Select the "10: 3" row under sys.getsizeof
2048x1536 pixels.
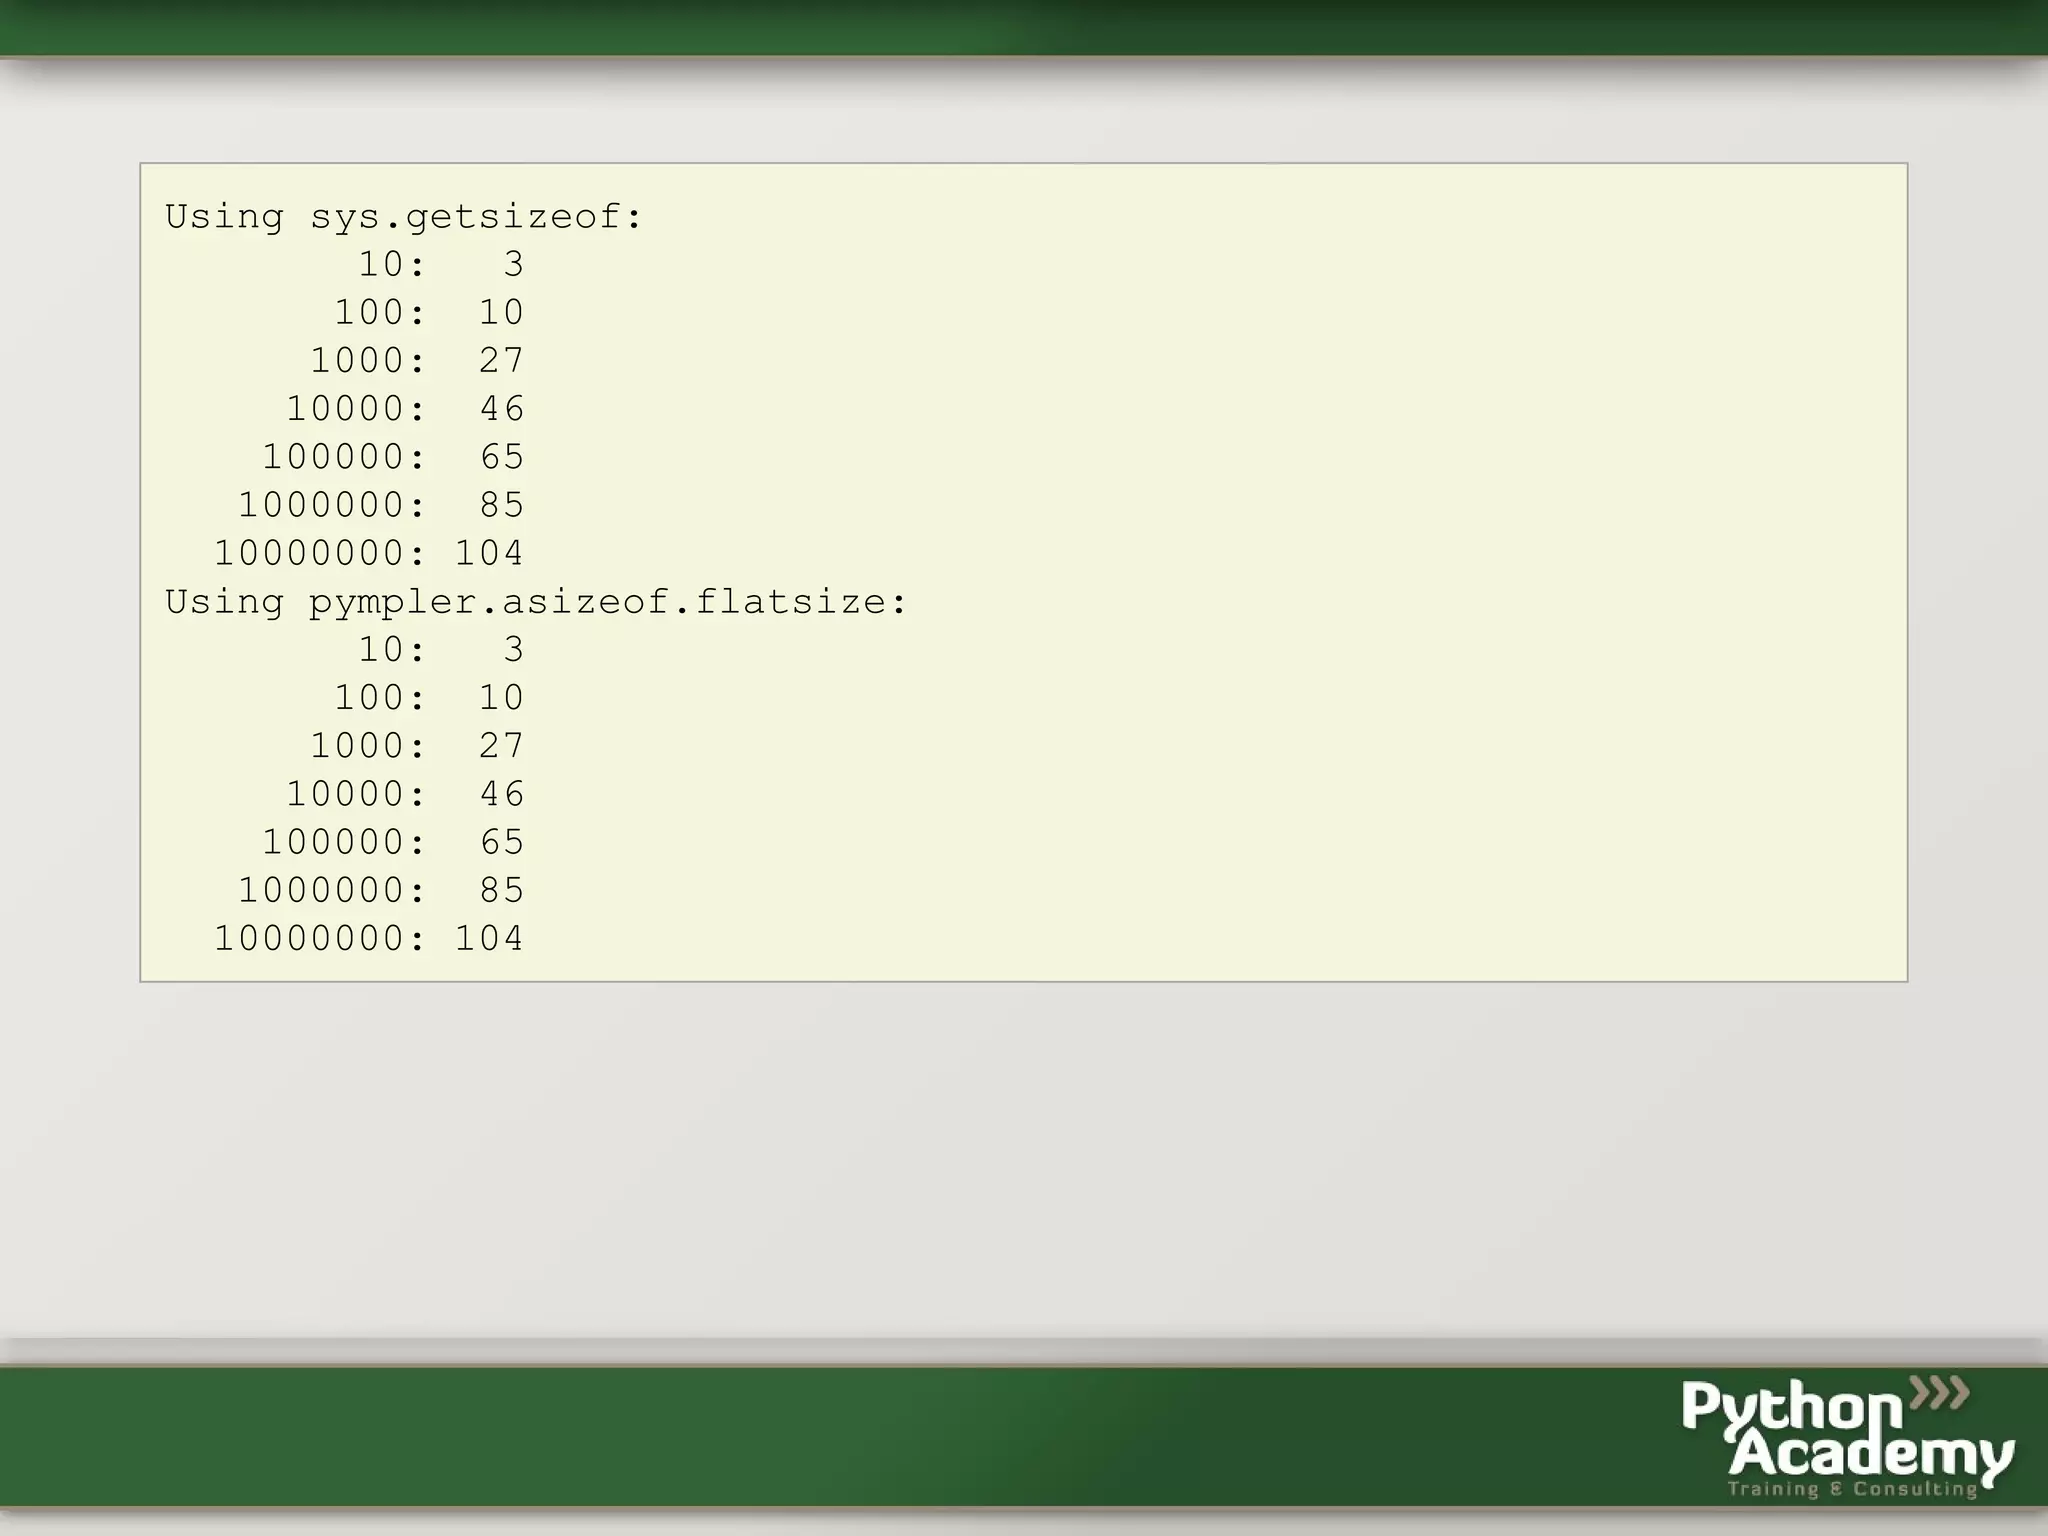pyautogui.click(x=441, y=264)
